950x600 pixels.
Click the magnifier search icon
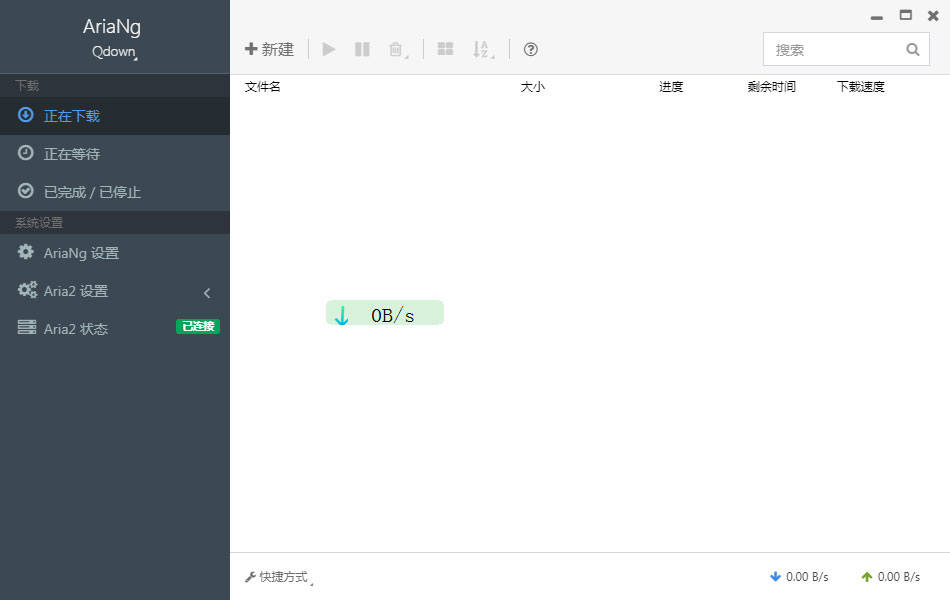click(x=912, y=49)
